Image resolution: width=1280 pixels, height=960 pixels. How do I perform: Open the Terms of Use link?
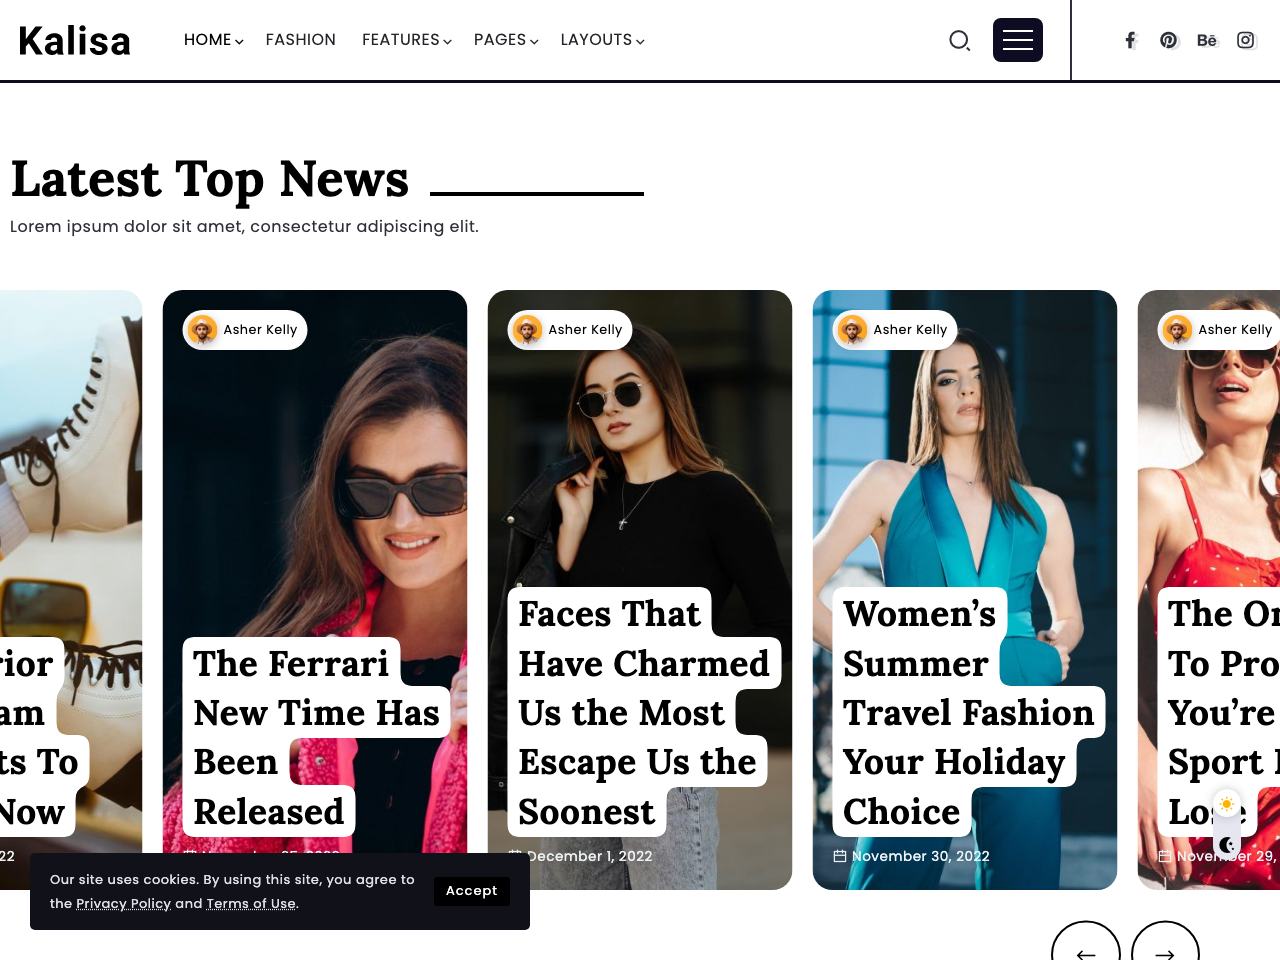(x=251, y=904)
